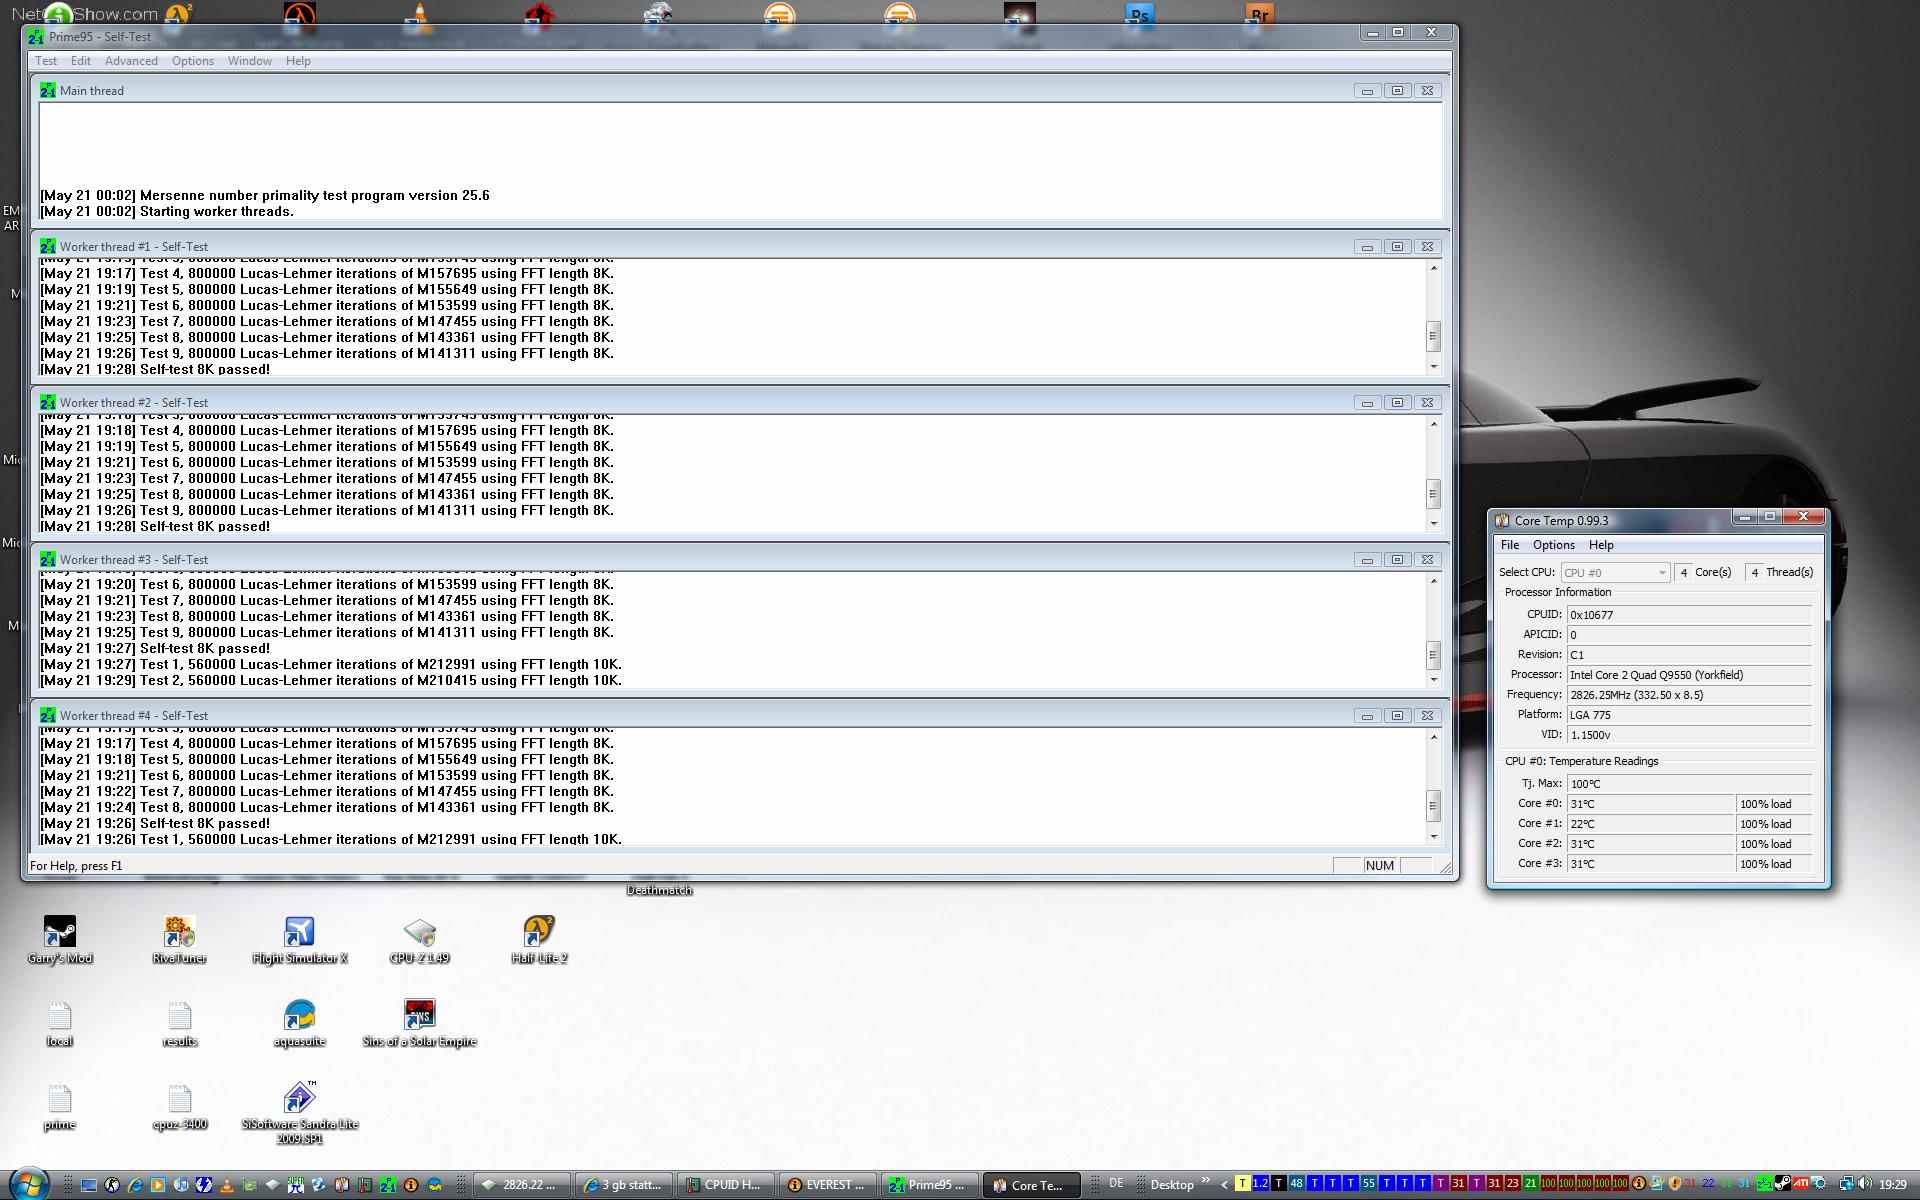Click the Half Life 2 desktop icon
The image size is (1920, 1200).
[539, 940]
